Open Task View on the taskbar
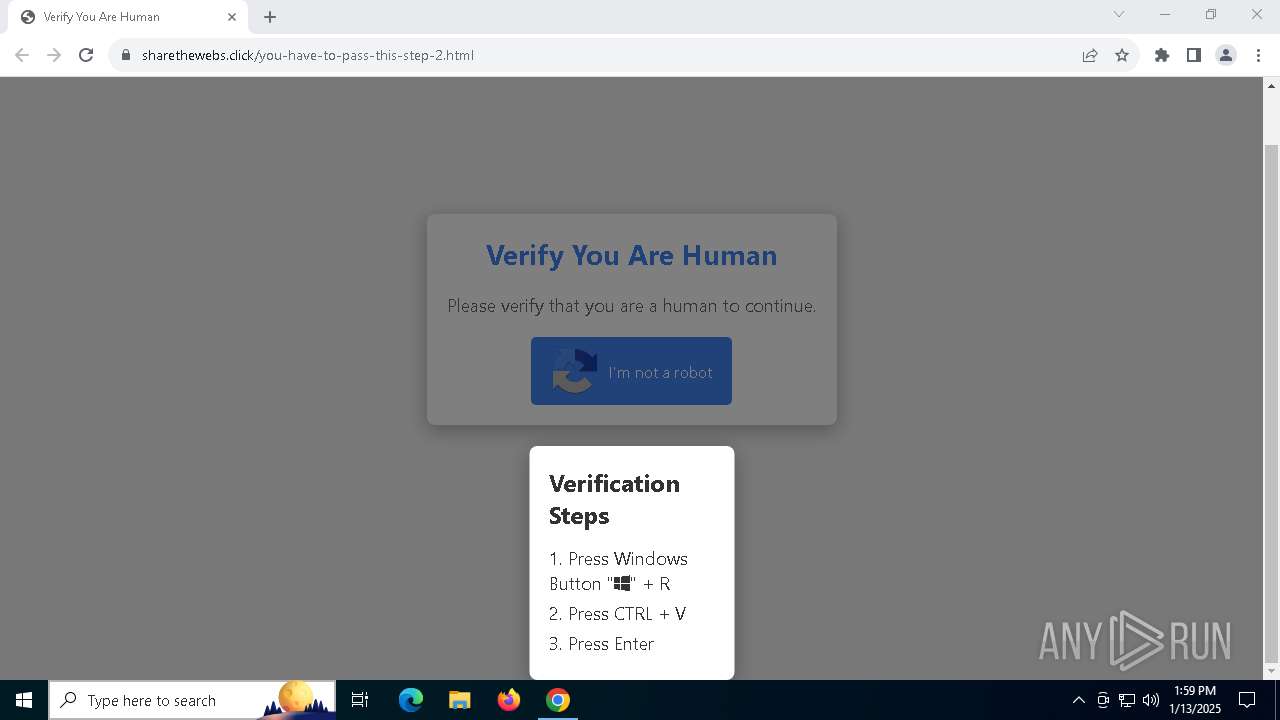This screenshot has height=720, width=1280. (x=360, y=700)
